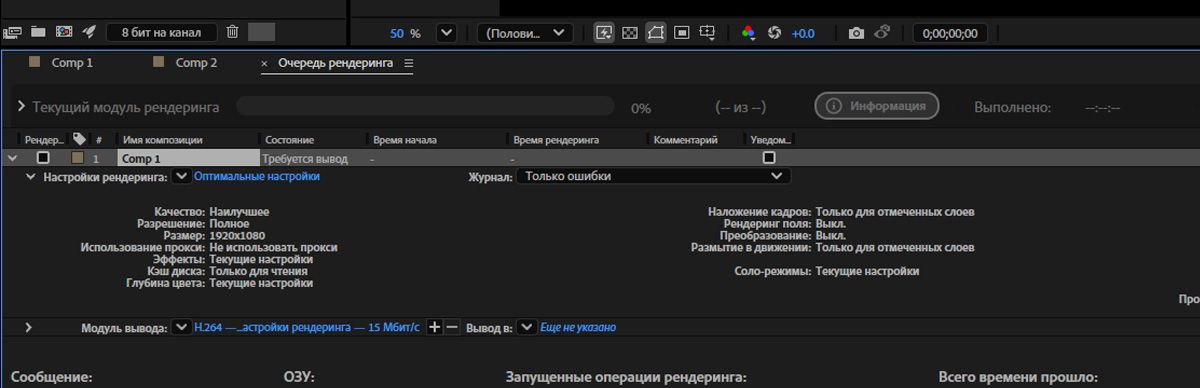Open the Журнал dropdown Только ошибки
The width and height of the screenshot is (1200, 388).
coord(654,176)
